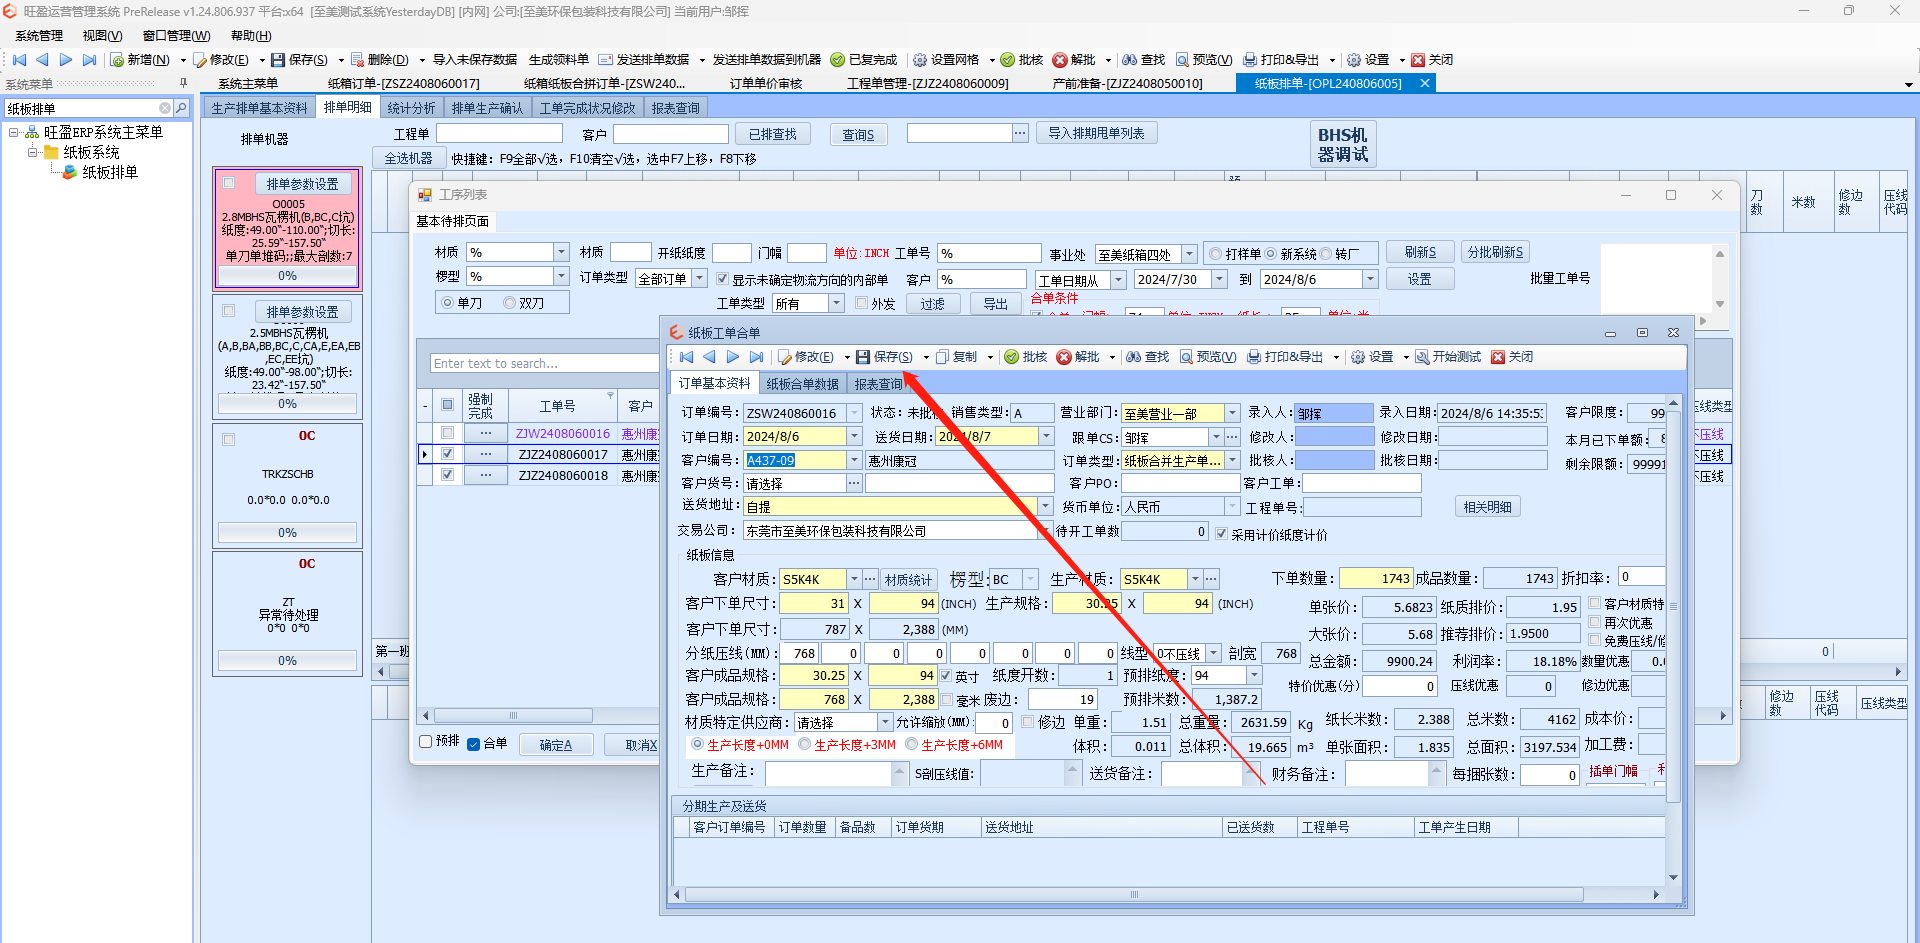Screen dimensions: 1920x943
Task: Toggle 采用计价纸度计价 checkbox
Action: (x=1221, y=534)
